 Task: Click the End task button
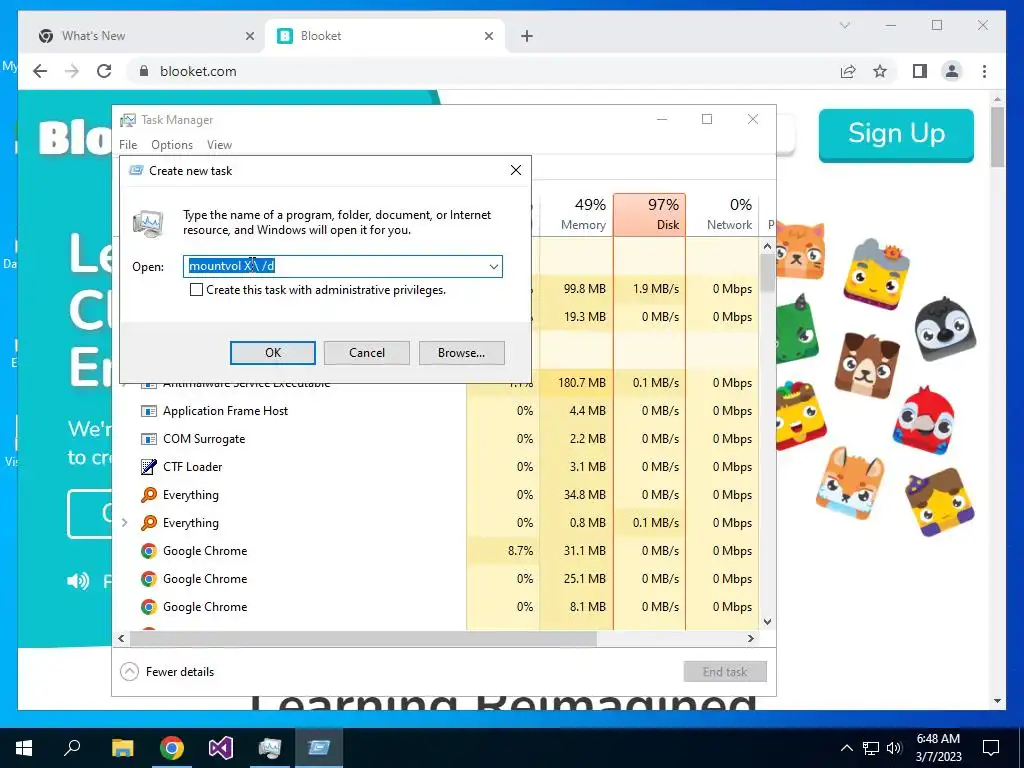click(x=725, y=672)
